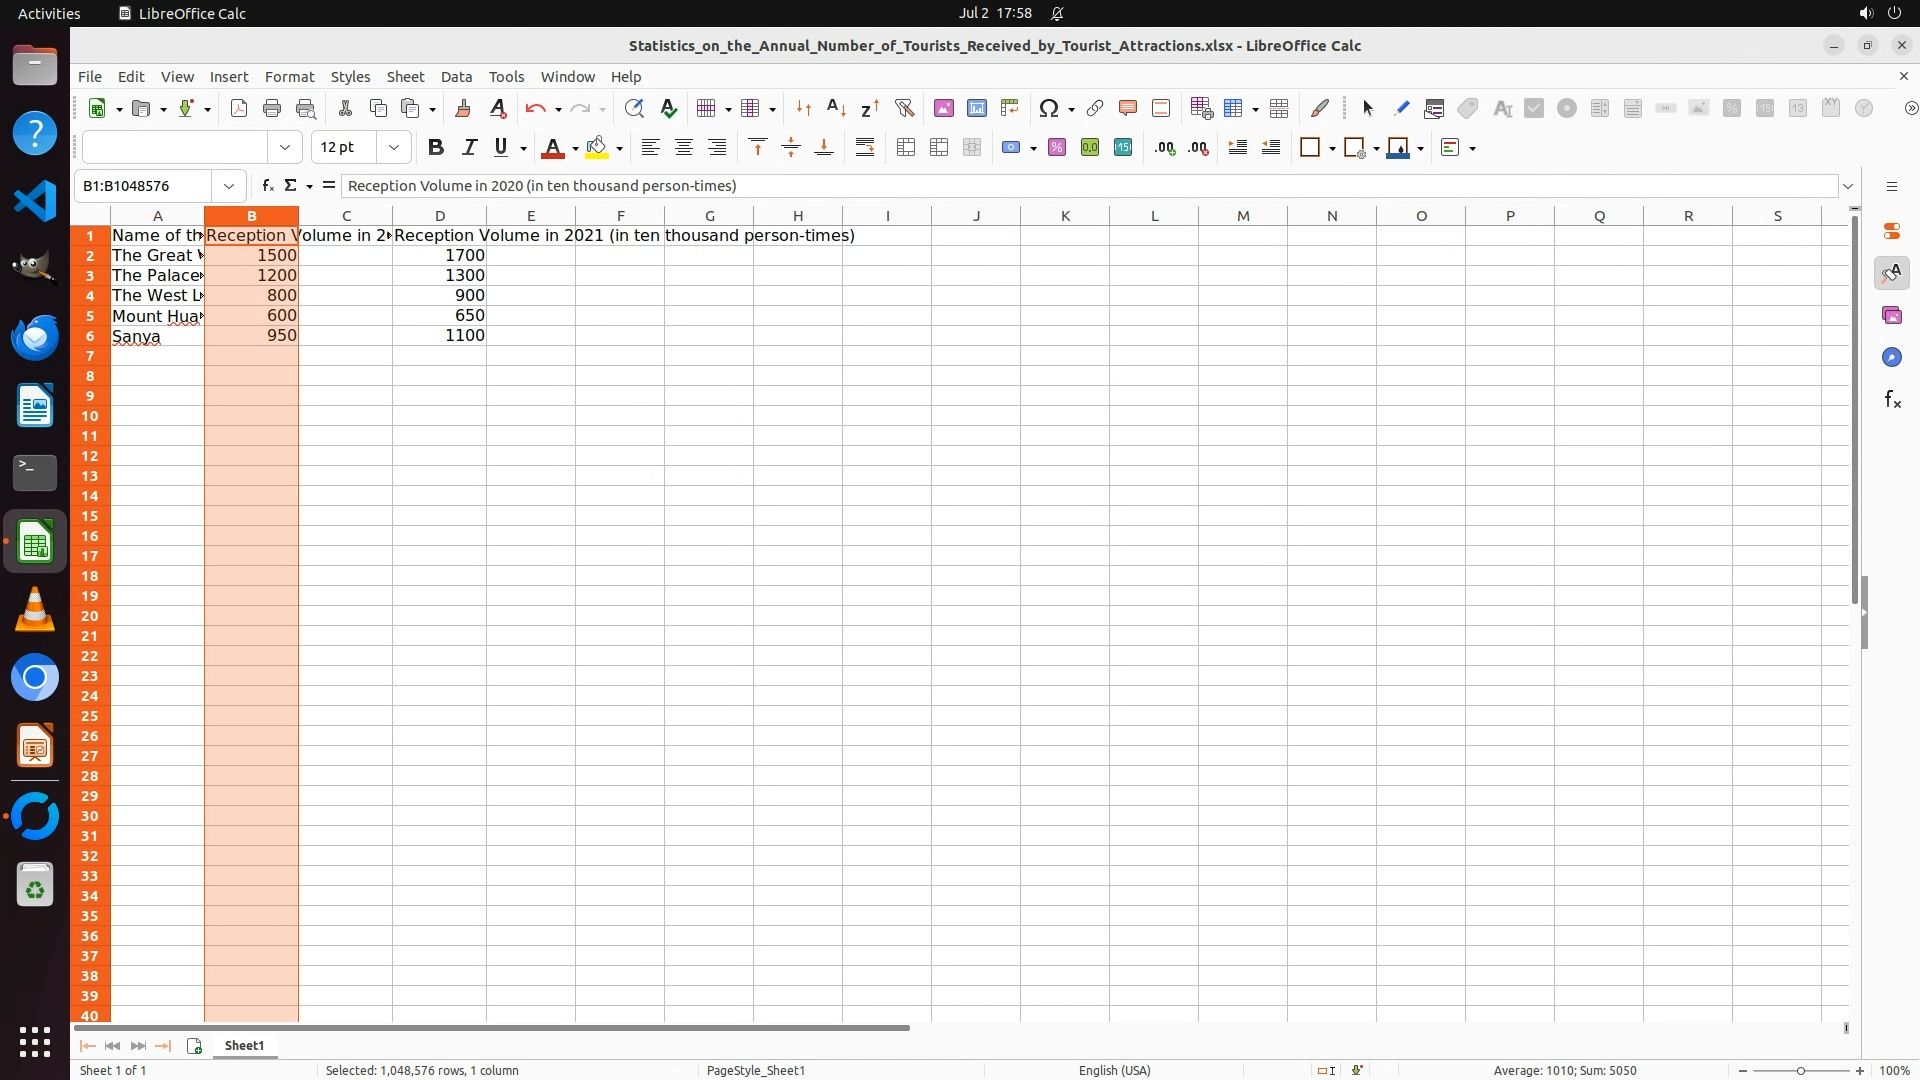Screen dimensions: 1920x1080
Task: Open the Data menu
Action: click(x=456, y=77)
